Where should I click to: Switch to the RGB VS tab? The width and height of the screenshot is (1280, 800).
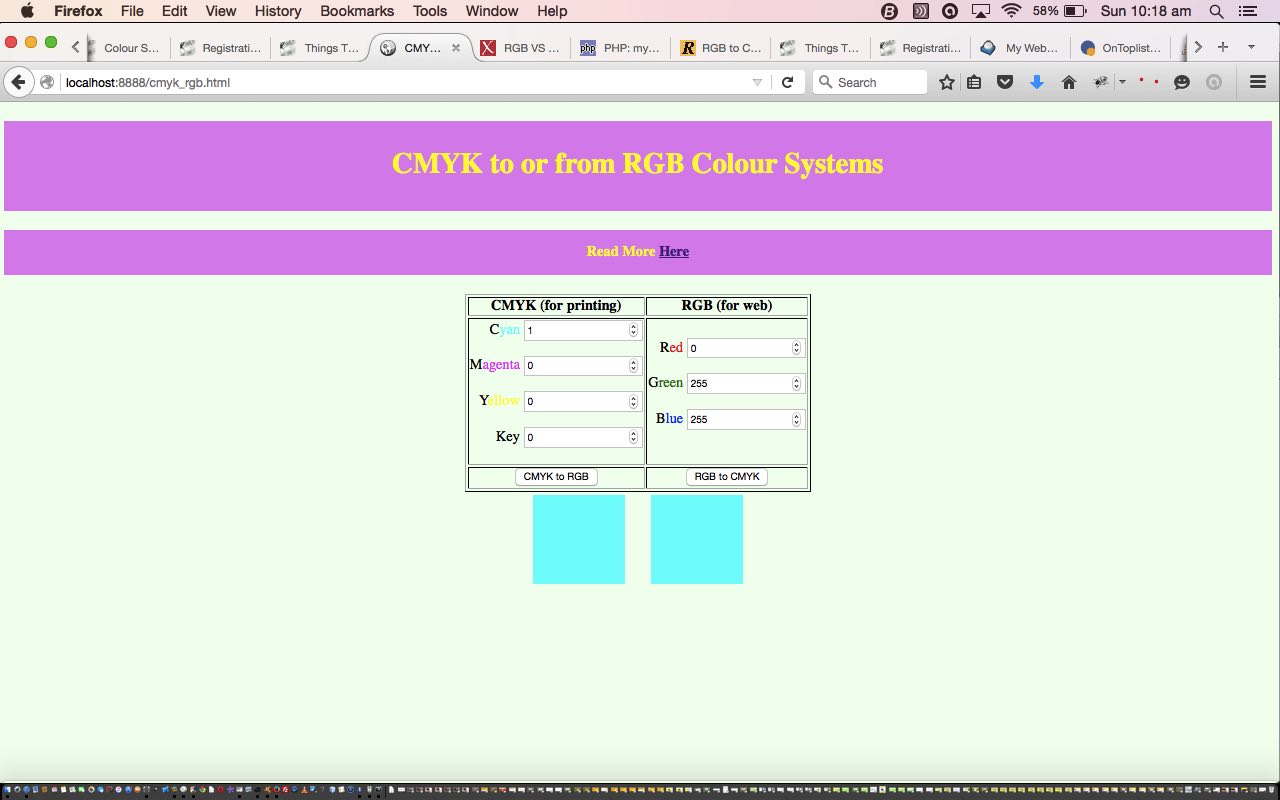click(x=520, y=47)
